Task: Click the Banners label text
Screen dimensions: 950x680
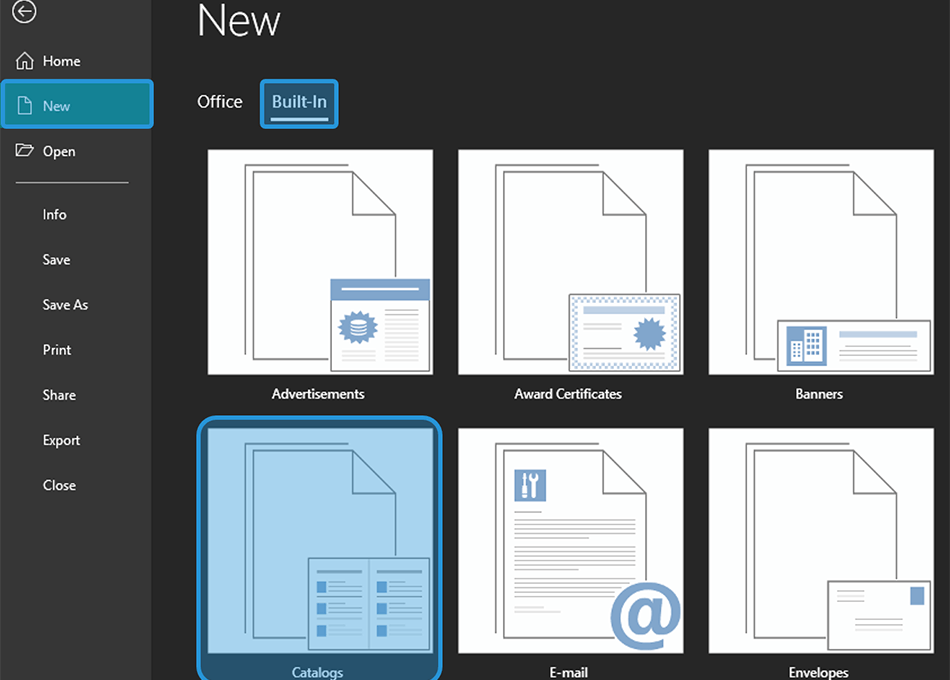Action: click(819, 394)
